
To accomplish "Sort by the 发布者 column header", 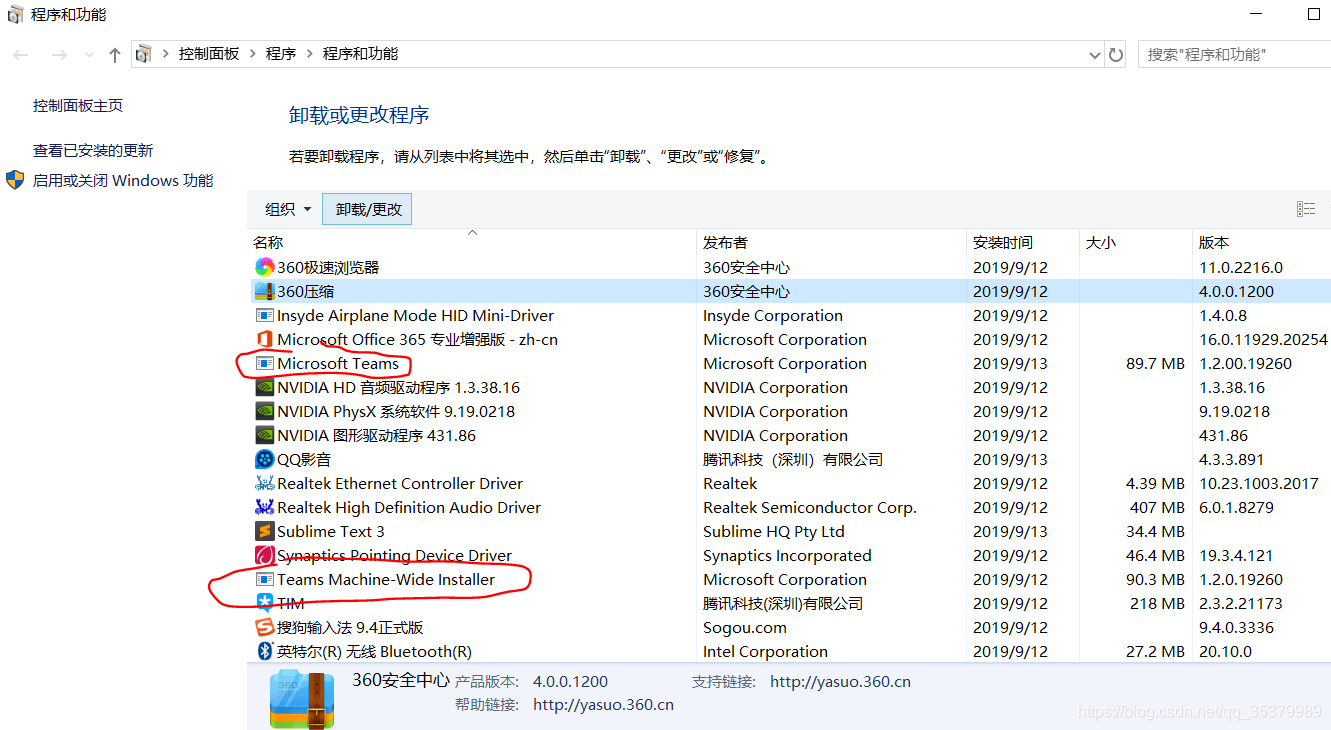I will [x=831, y=242].
